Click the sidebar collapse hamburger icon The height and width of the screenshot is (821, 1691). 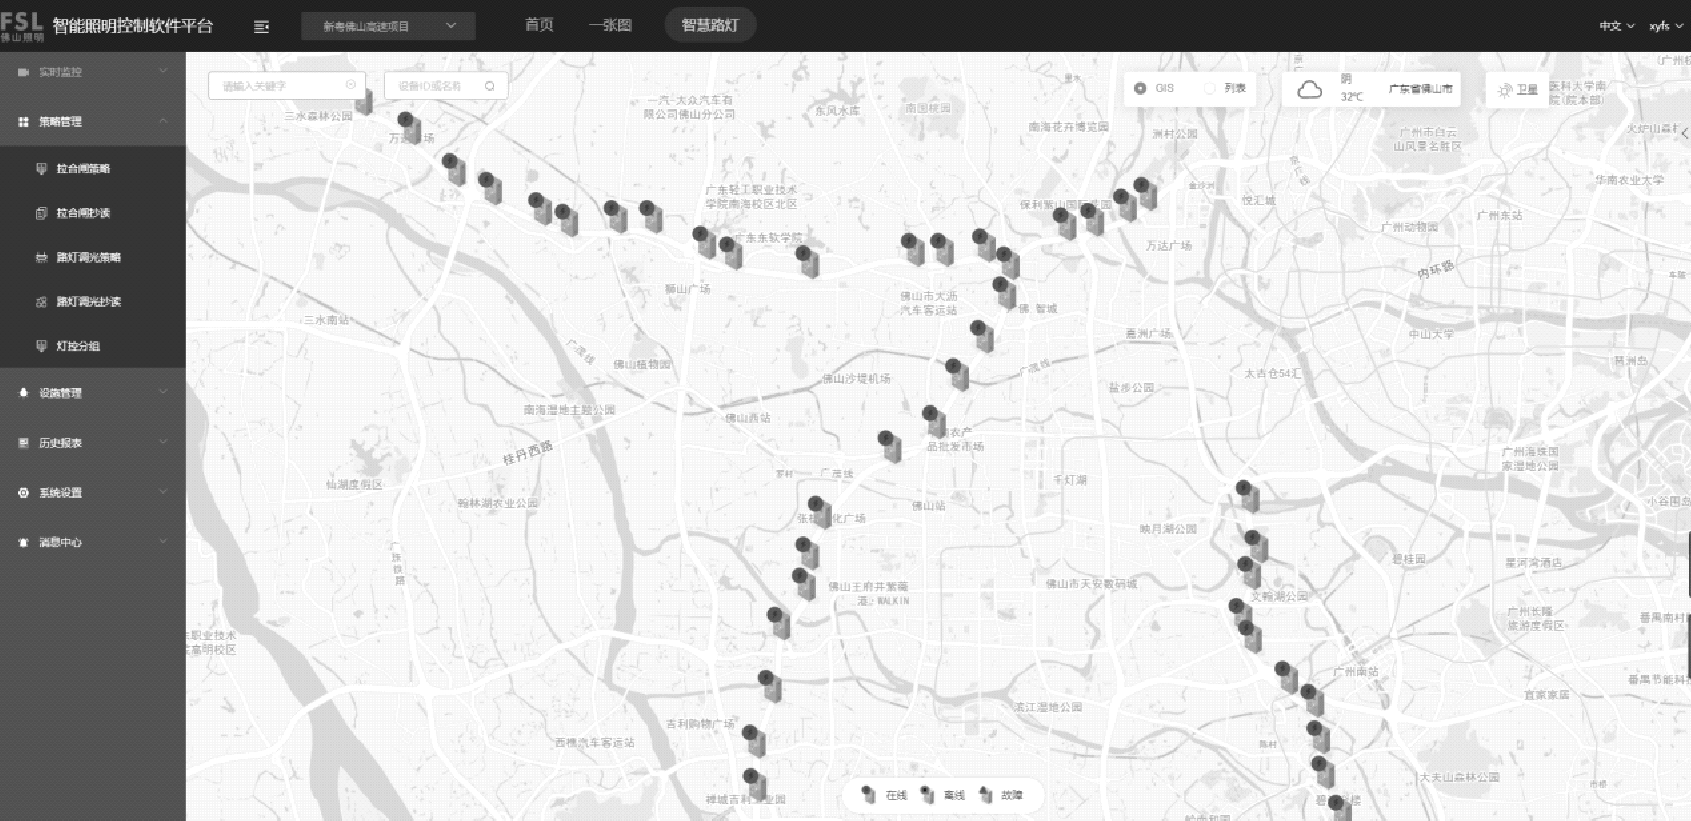click(261, 27)
